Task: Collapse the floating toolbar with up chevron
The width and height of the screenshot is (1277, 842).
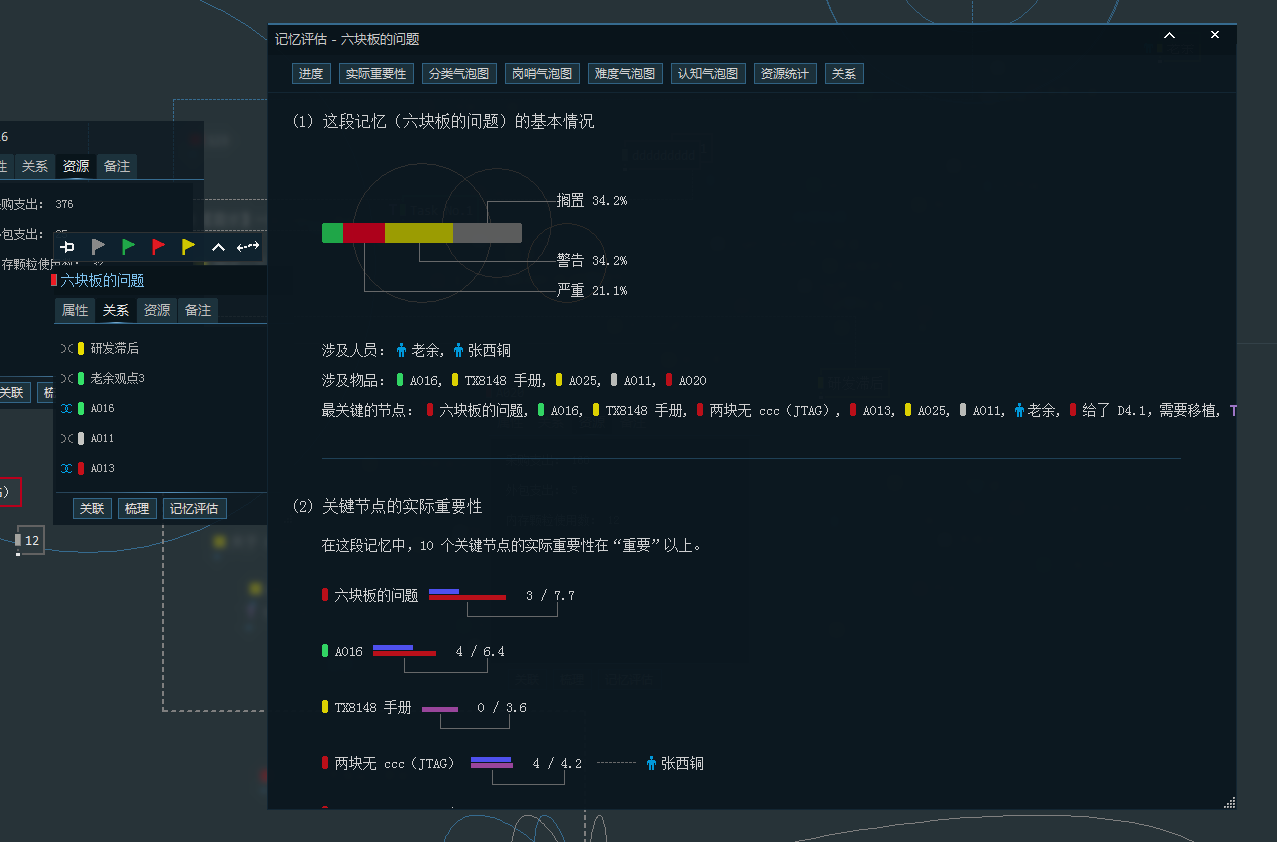Action: [x=218, y=247]
